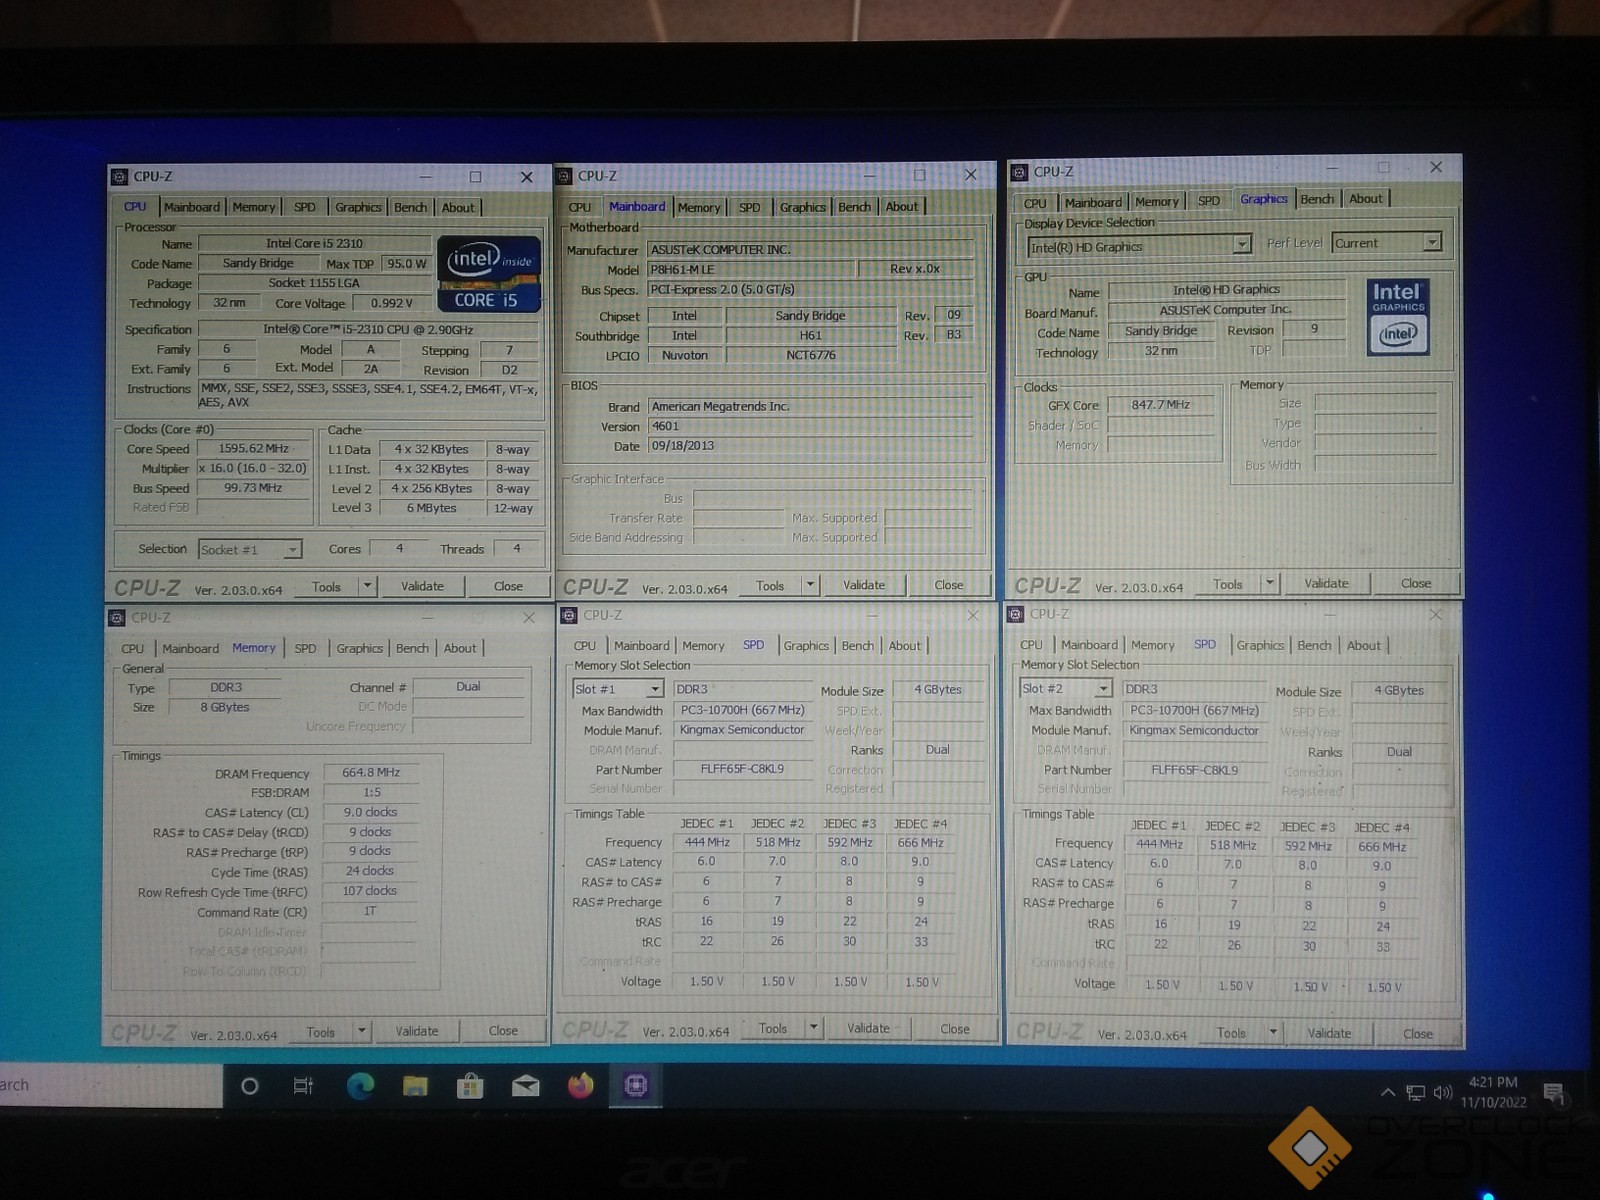Screen dimensions: 1600x1200
Task: Click the BIOS version field 4601
Action: (x=810, y=426)
